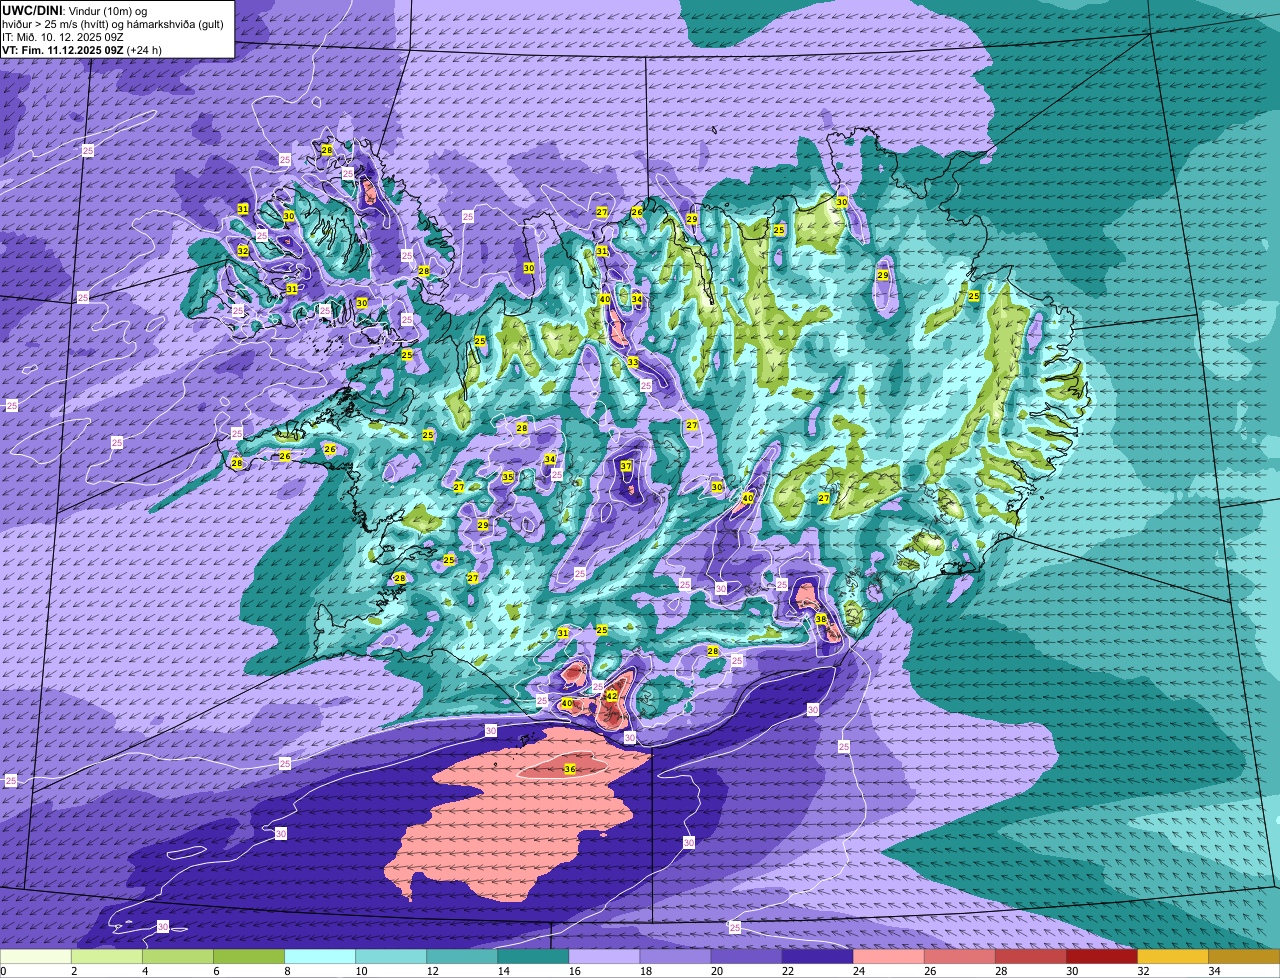Select the dark red 30–32 m/s legend swatch
This screenshot has width=1280, height=978.
pyautogui.click(x=1101, y=957)
